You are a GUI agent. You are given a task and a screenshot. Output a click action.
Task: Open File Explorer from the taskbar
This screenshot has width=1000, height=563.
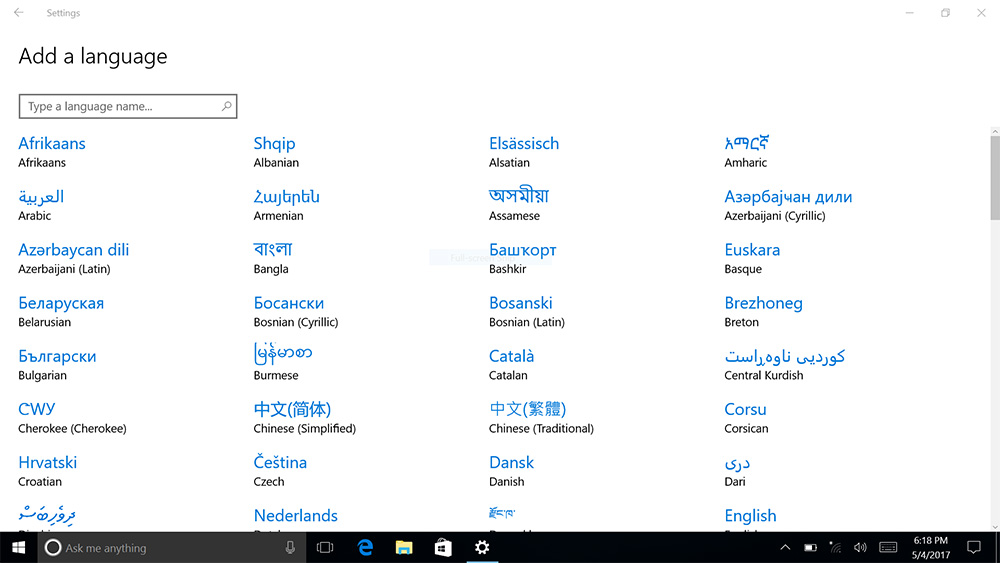tap(404, 547)
